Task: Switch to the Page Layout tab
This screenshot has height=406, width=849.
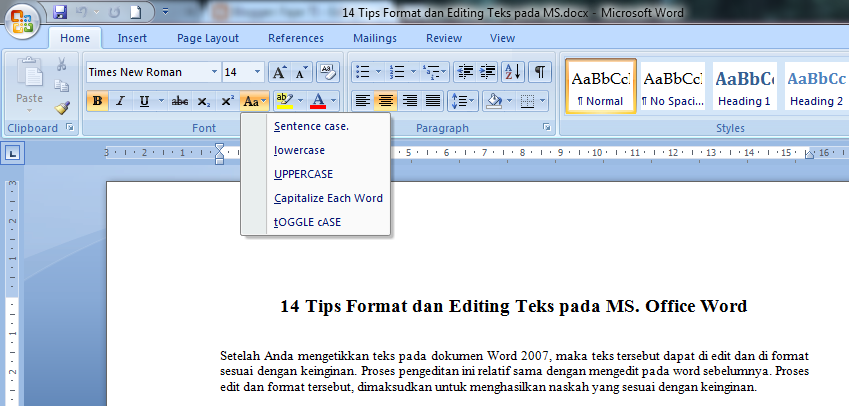Action: [x=208, y=38]
